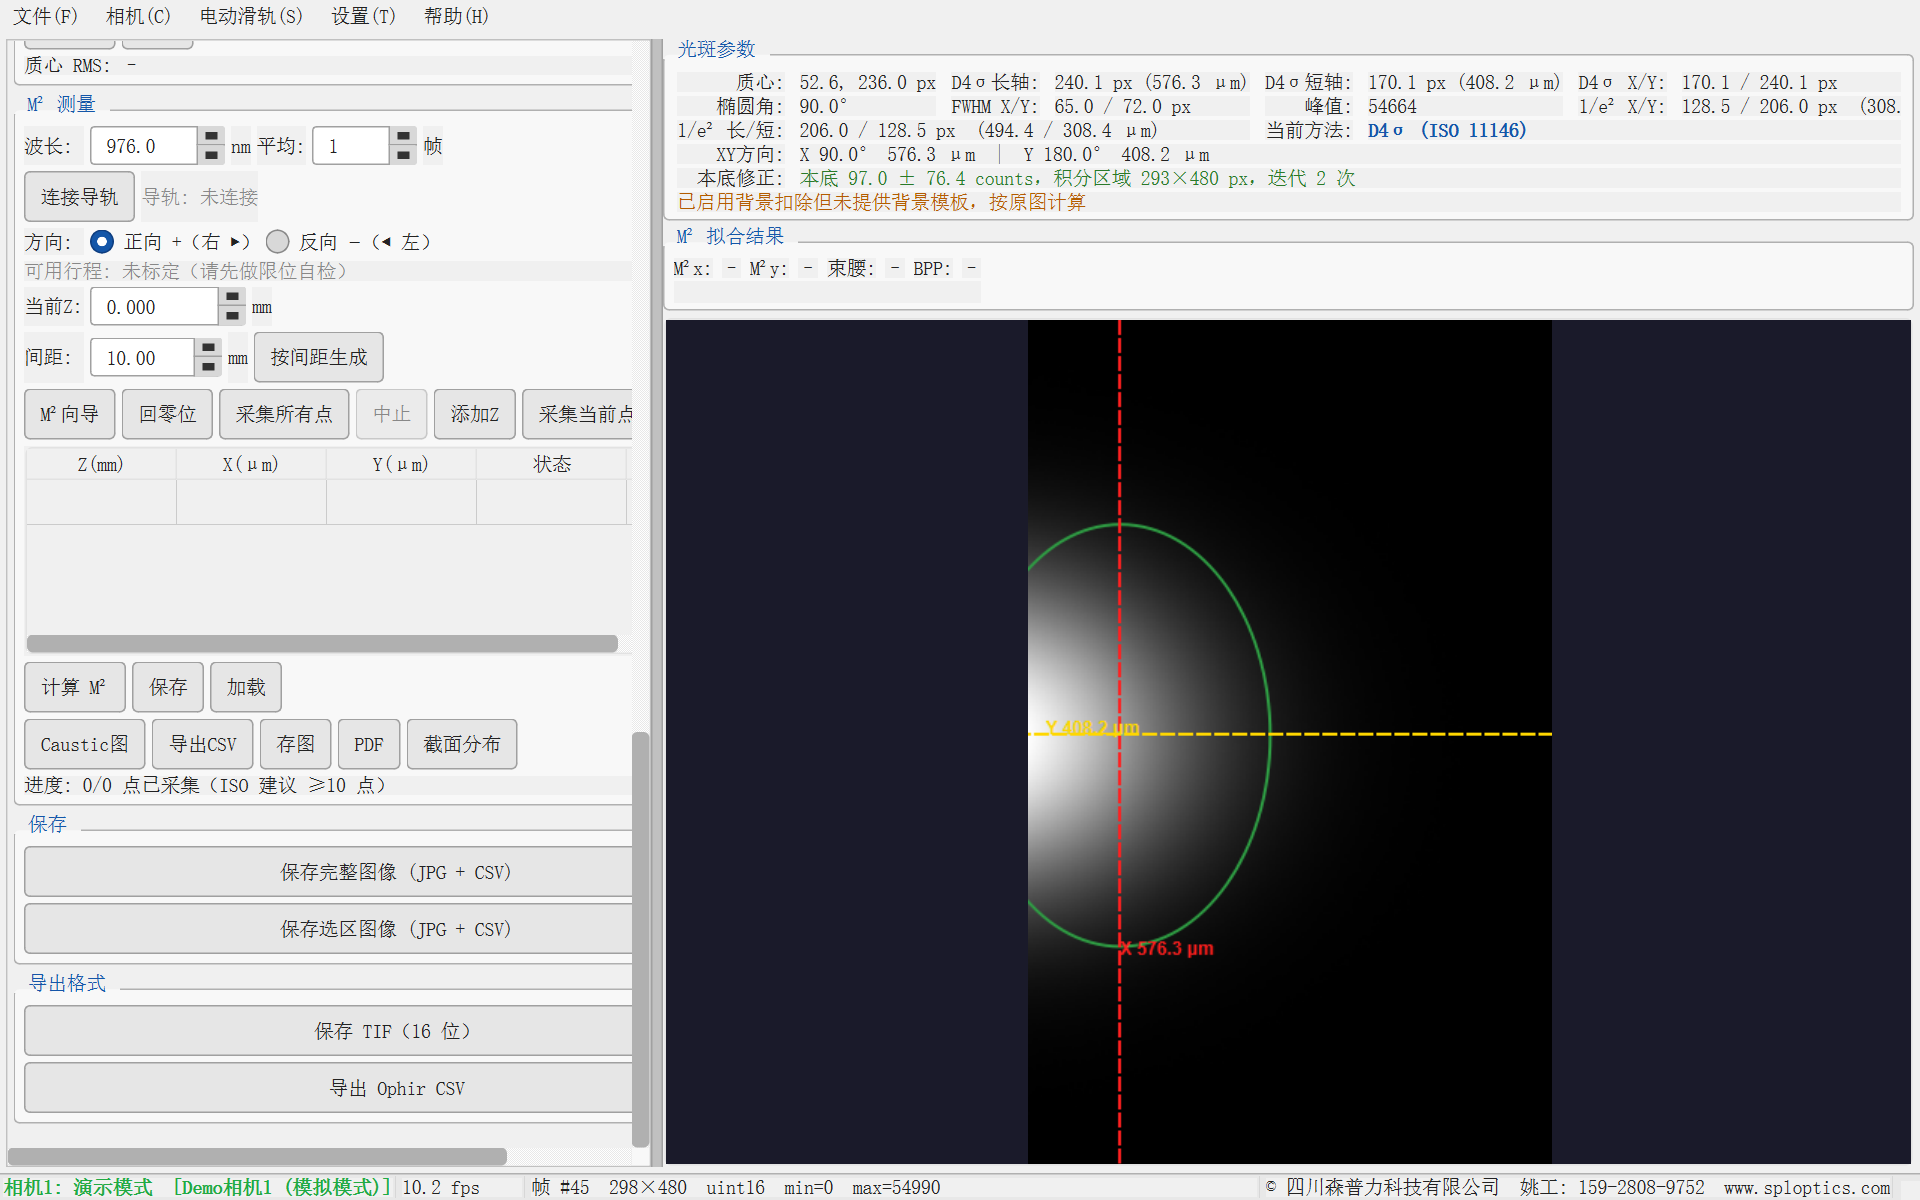Click 采集当前点 button
1920x1200 pixels.
(x=578, y=414)
